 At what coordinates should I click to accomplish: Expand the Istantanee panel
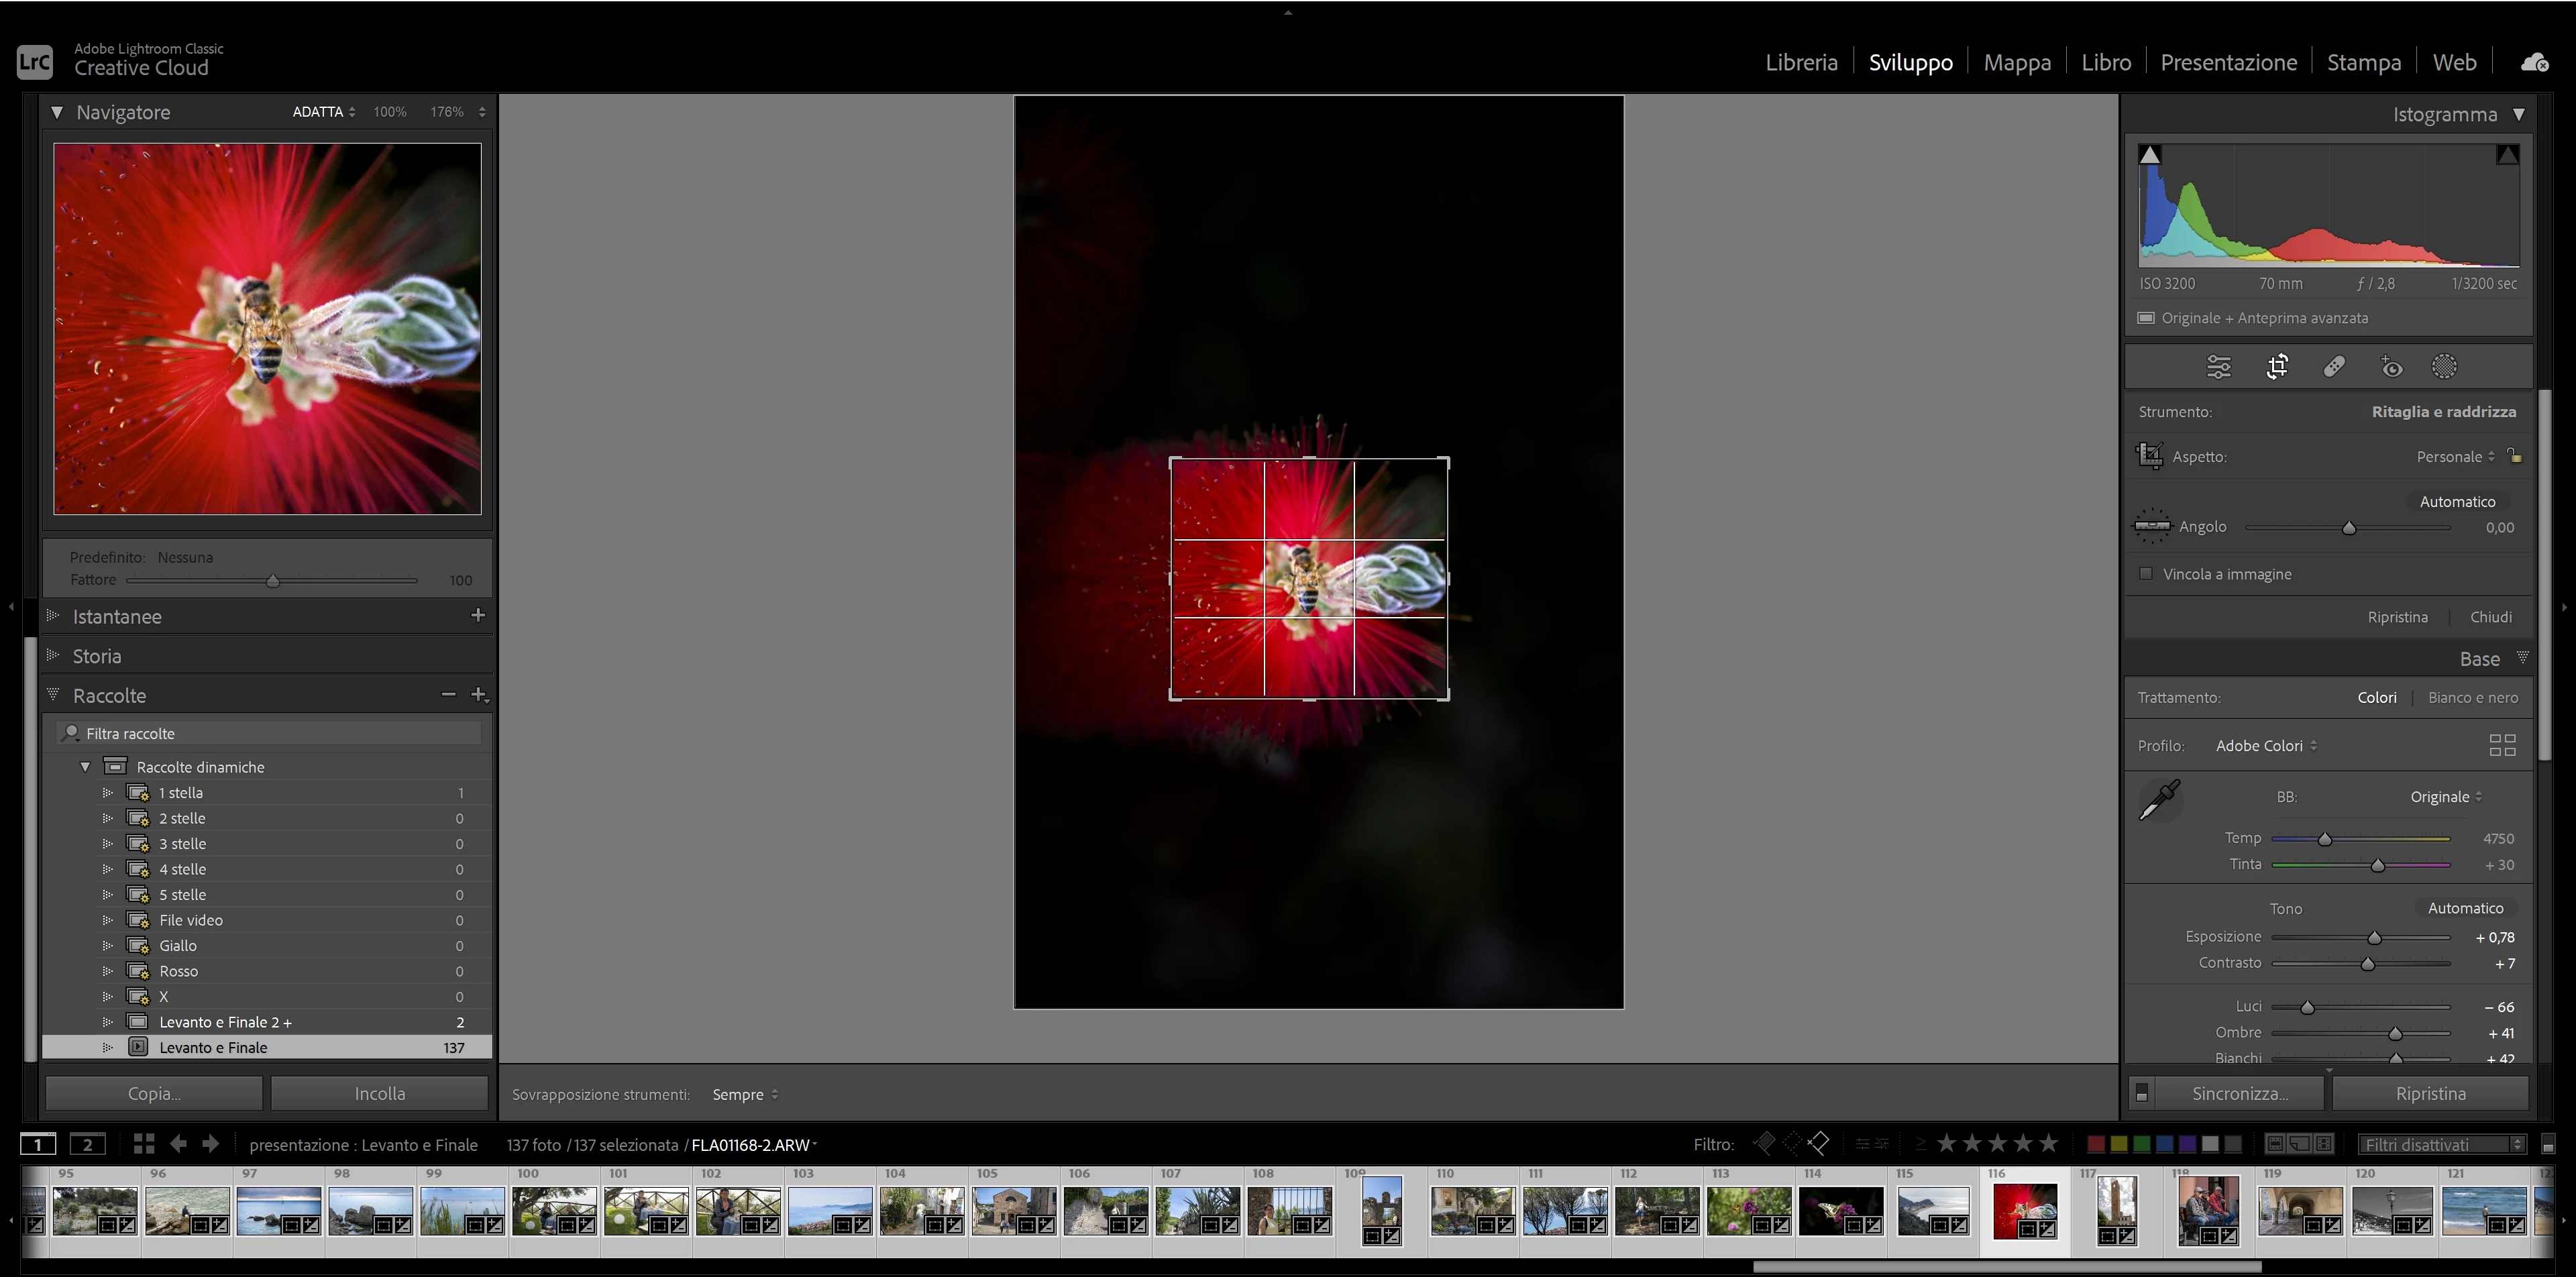pyautogui.click(x=116, y=616)
